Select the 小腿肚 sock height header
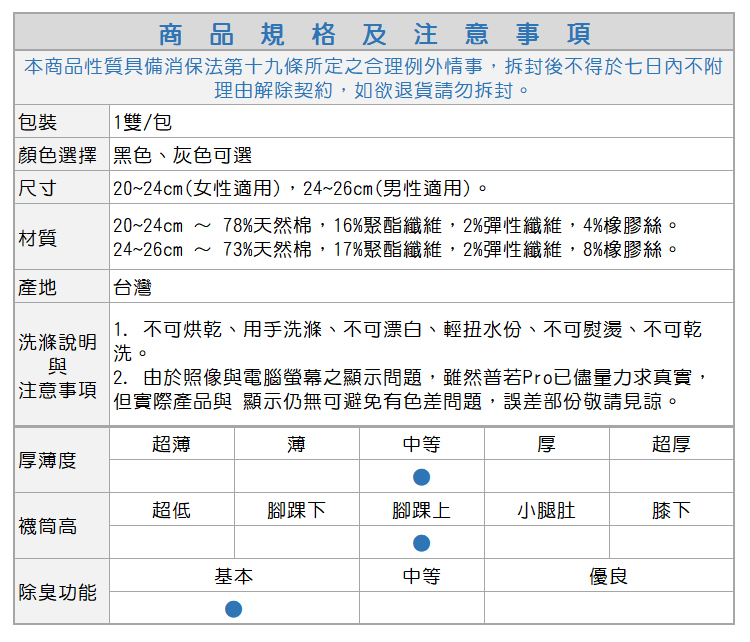 [546, 510]
